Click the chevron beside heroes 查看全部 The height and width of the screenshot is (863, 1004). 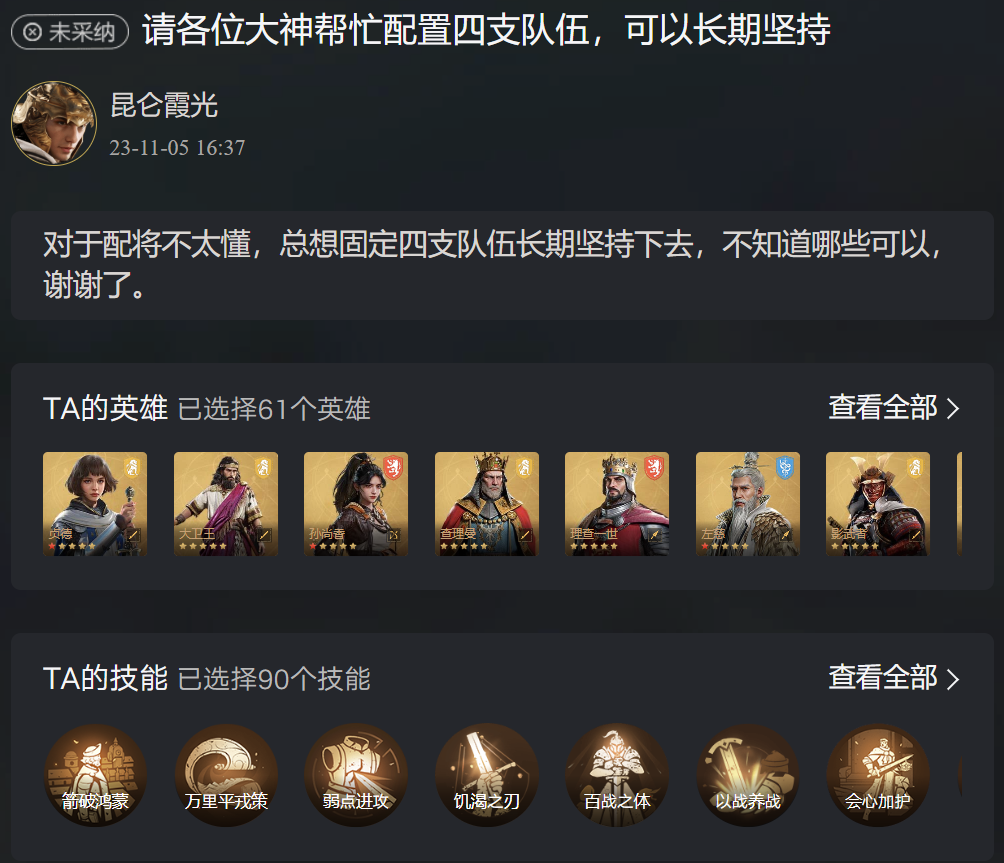[953, 408]
